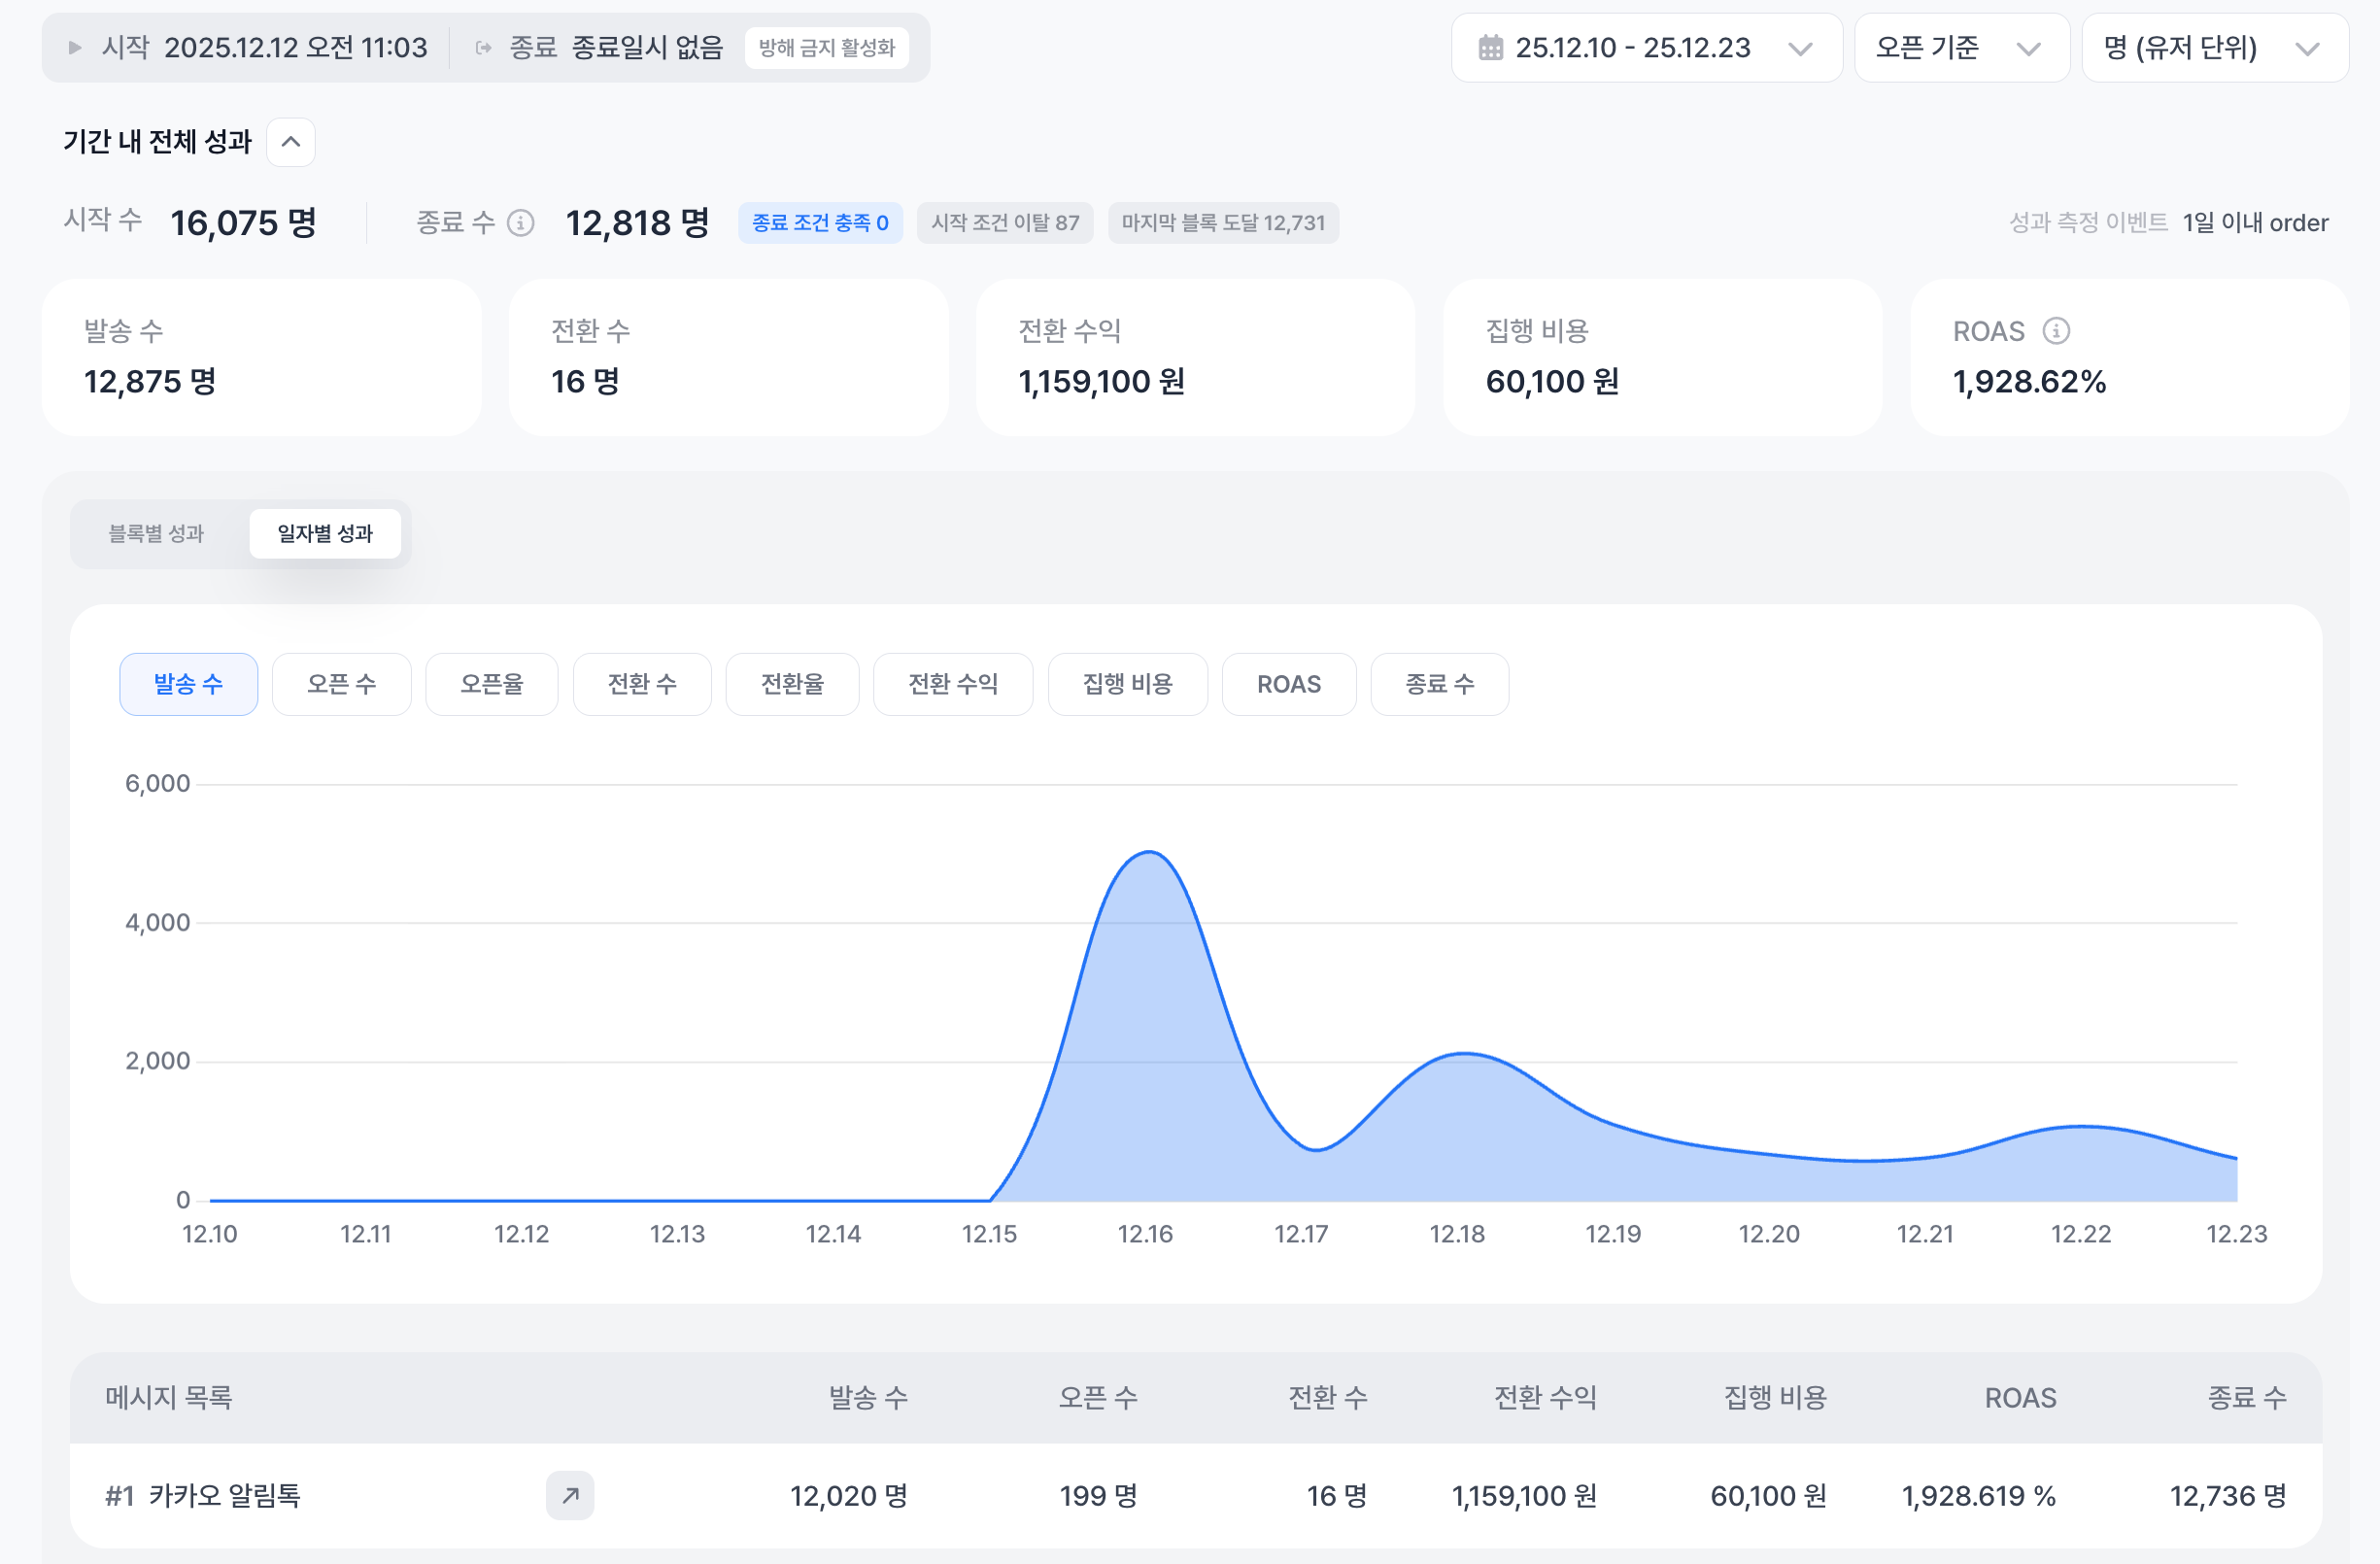Click the 12.16 peak on the chart

(x=1149, y=853)
